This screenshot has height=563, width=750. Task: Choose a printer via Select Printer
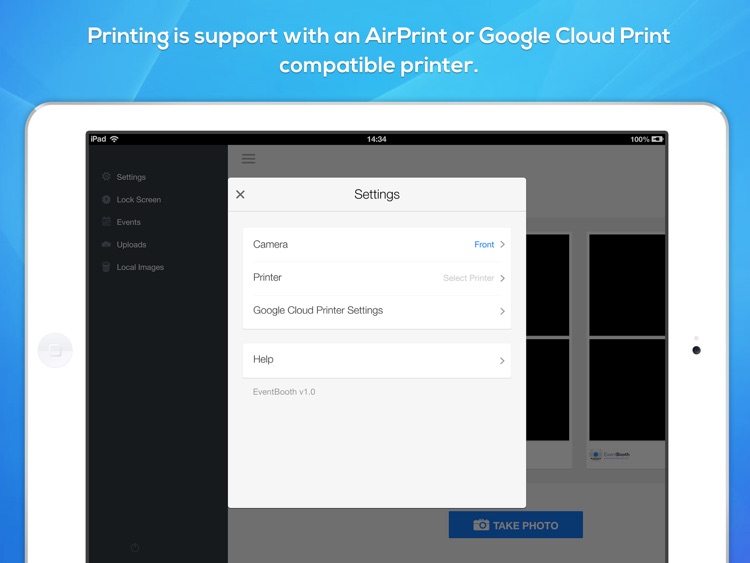tap(468, 278)
